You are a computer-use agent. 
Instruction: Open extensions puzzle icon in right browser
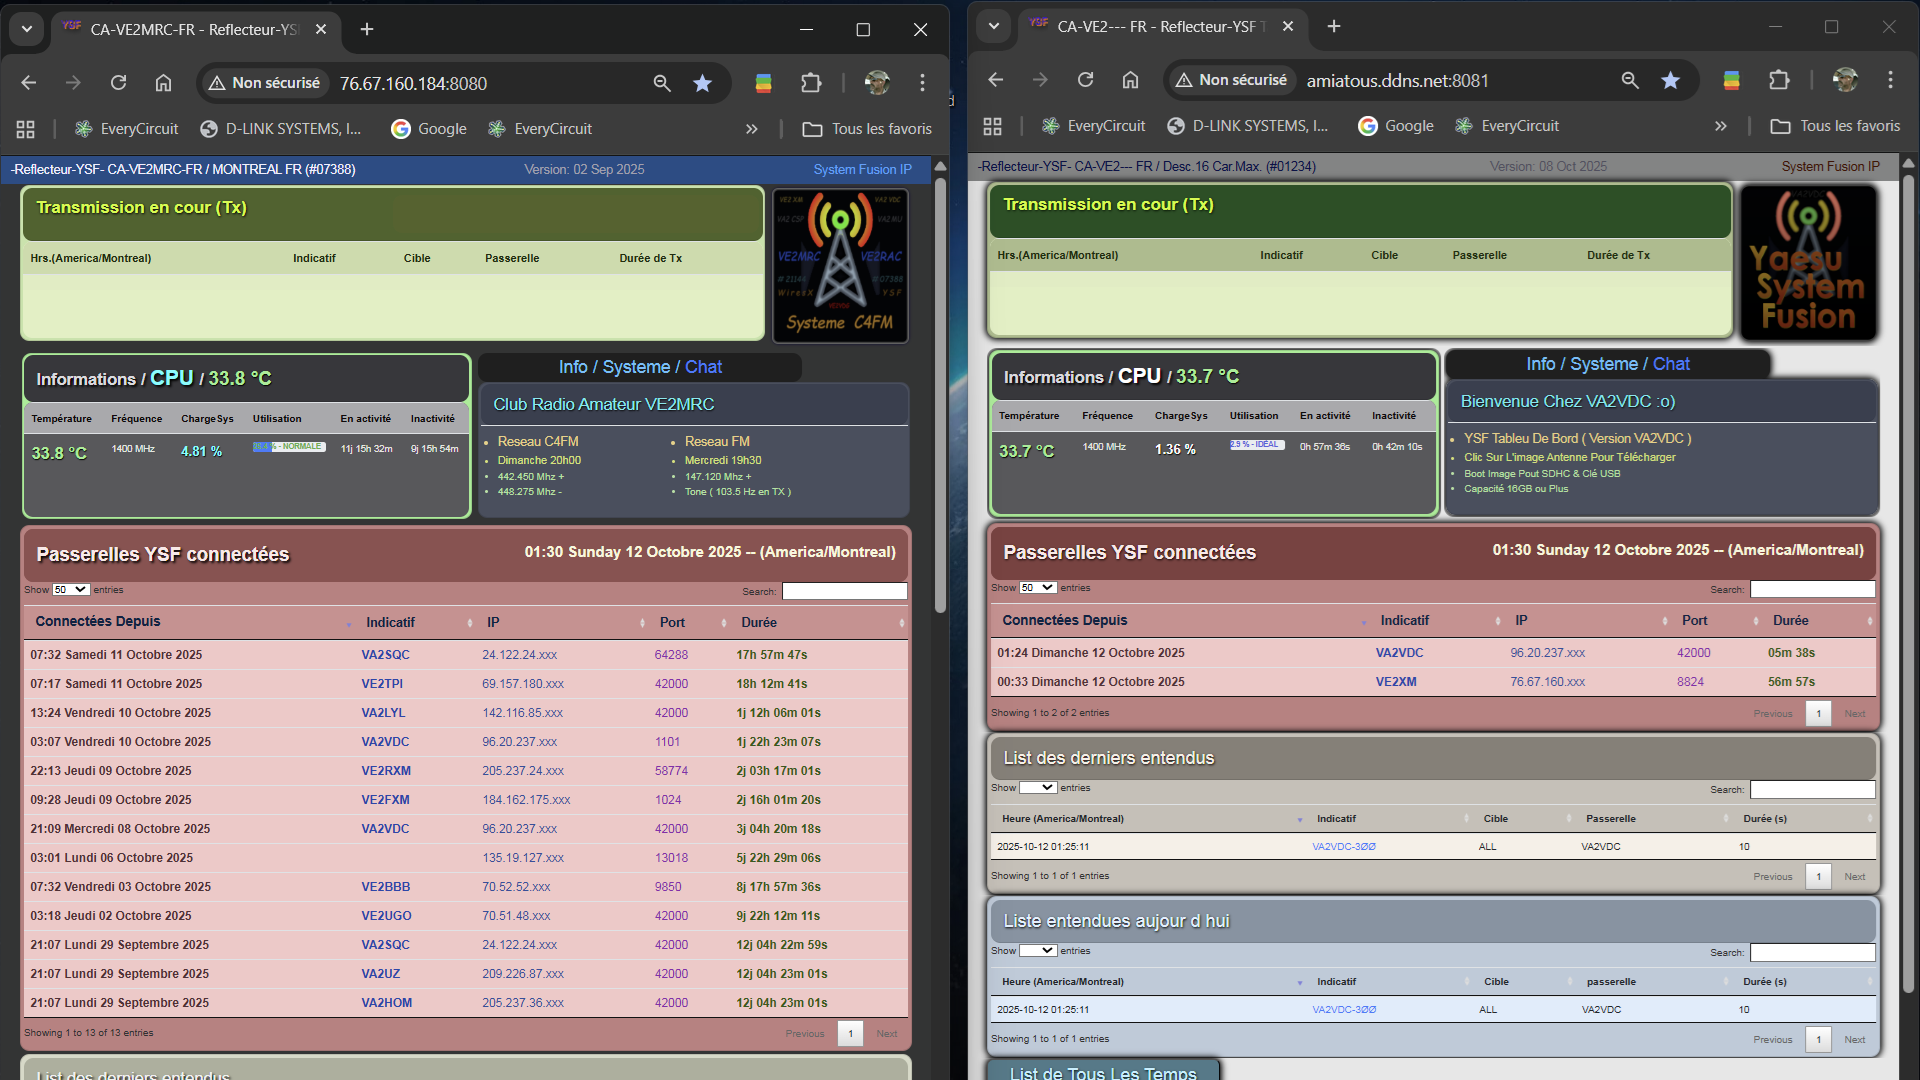1779,80
